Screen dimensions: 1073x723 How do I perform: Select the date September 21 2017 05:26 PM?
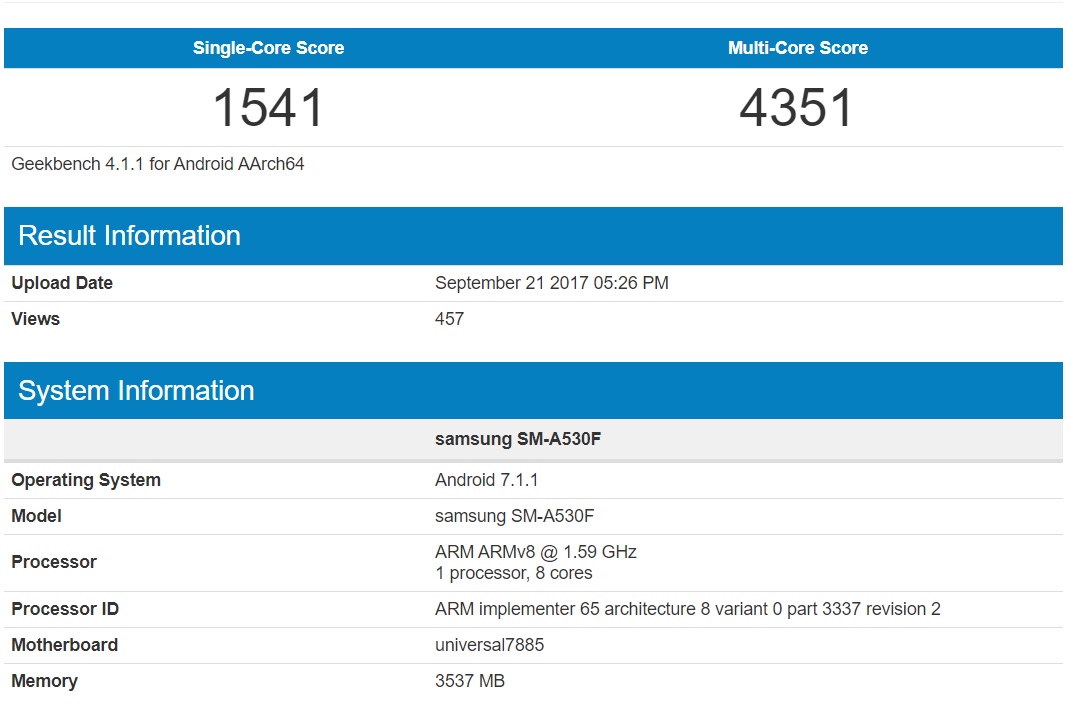552,283
